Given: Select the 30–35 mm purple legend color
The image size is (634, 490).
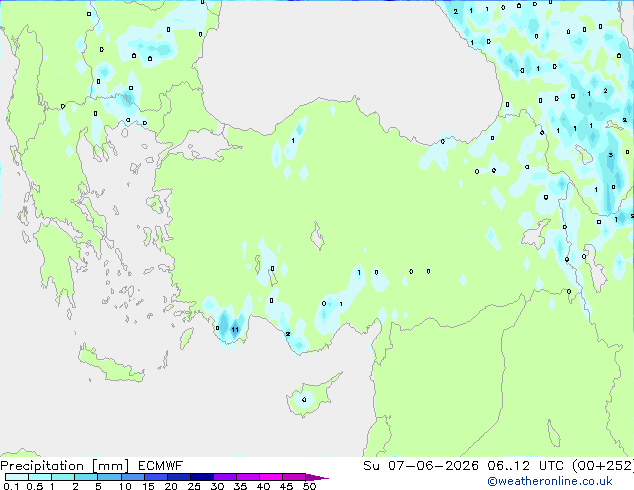Looking at the screenshot, I should (225, 477).
